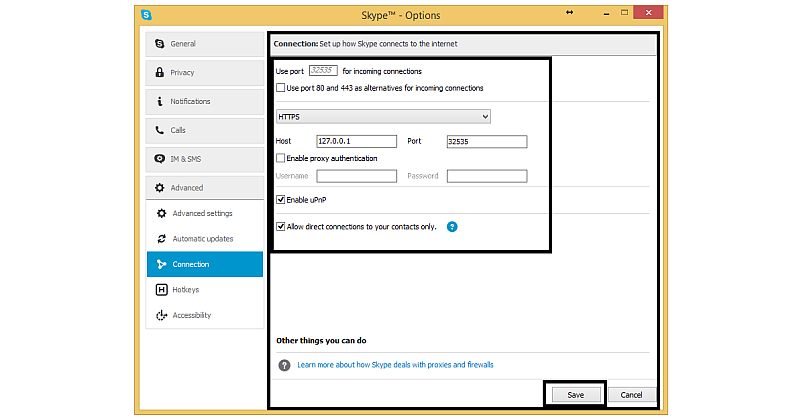Click the 'Other things you can do' heading
This screenshot has width=800, height=419.
click(321, 340)
